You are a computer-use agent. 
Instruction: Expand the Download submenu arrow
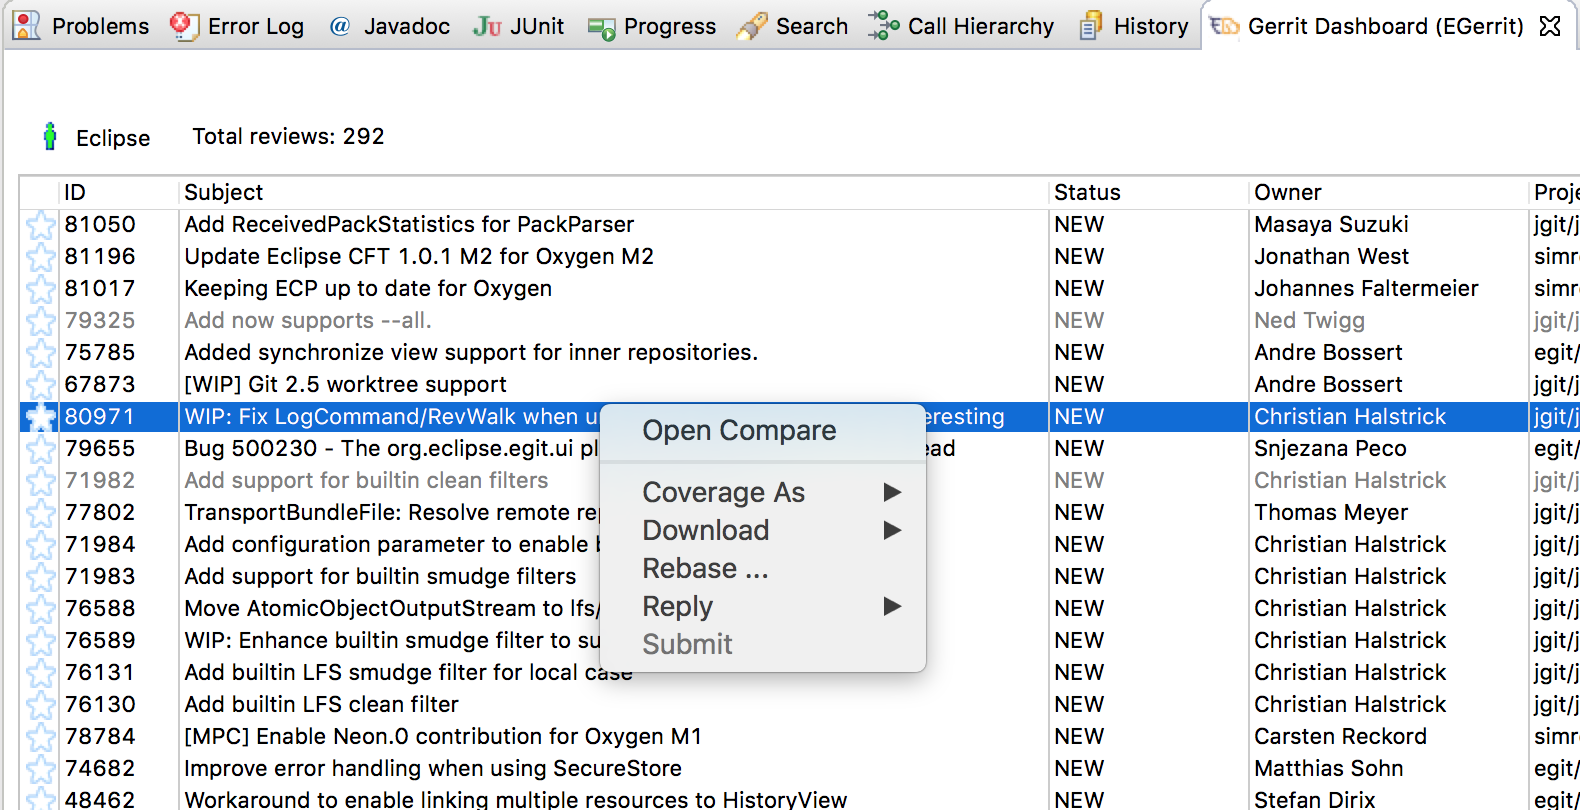[x=892, y=530]
